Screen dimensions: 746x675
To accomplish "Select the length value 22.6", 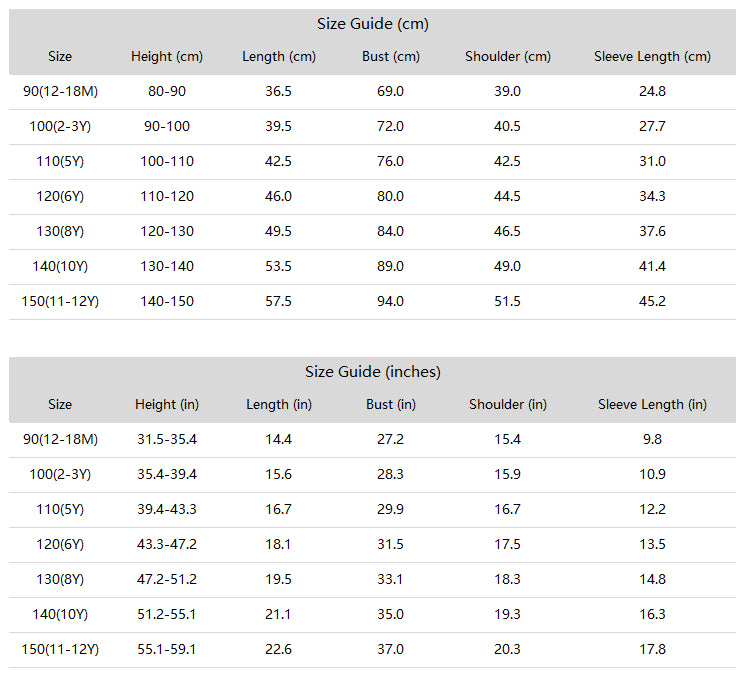I will [278, 649].
